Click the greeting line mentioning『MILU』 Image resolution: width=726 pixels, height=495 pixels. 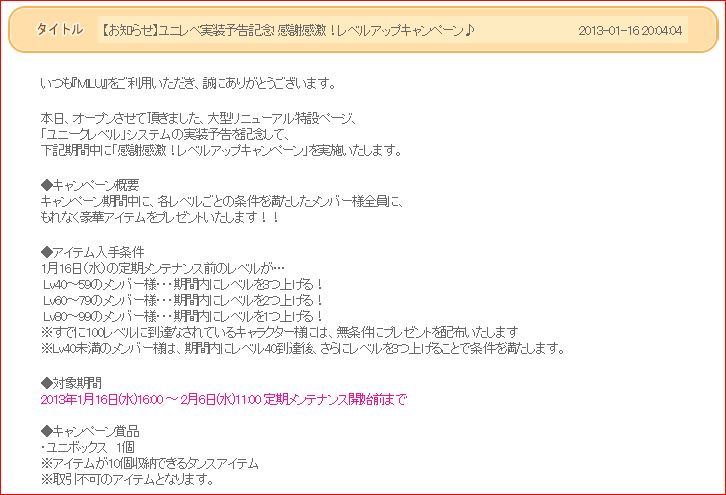click(x=197, y=82)
